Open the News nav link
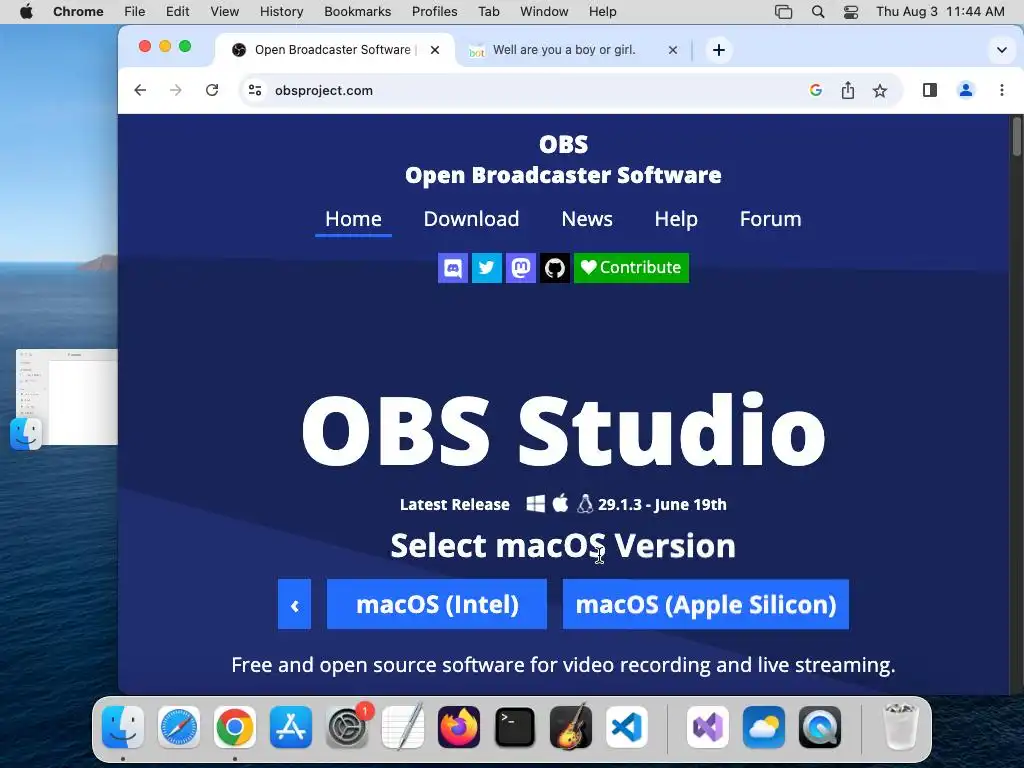This screenshot has height=768, width=1024. [x=586, y=219]
